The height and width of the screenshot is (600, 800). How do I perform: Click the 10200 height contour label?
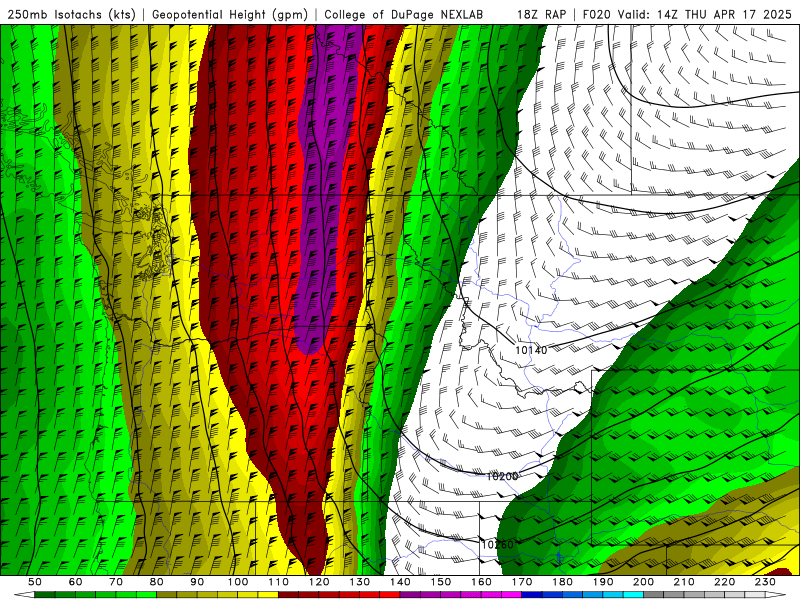(x=502, y=476)
